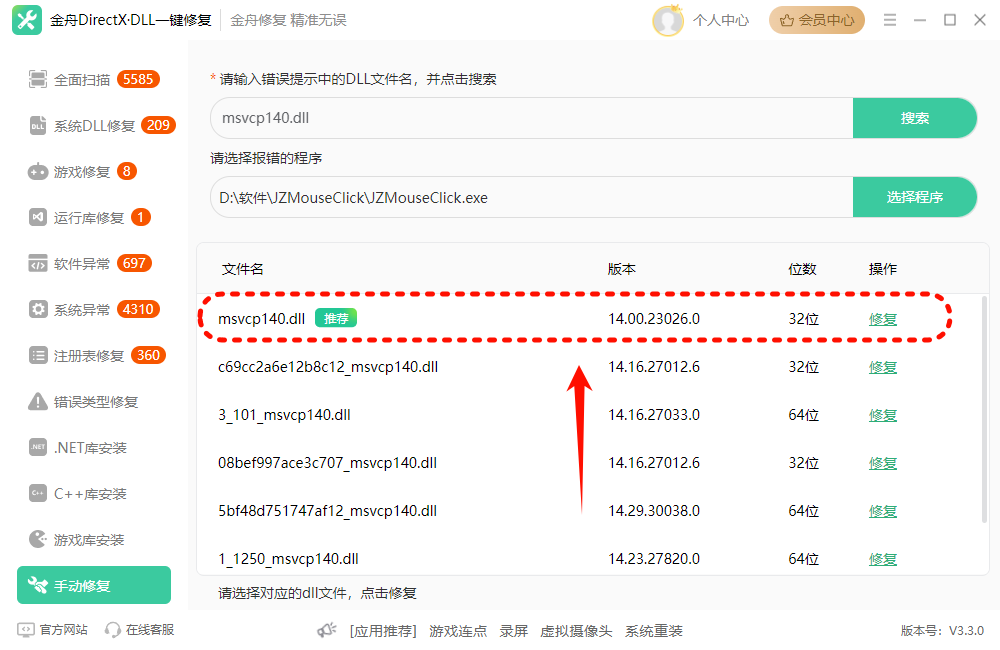This screenshot has width=1000, height=650.
Task: Select the 08bef997ace3c707_msvcp140.dll file name
Action: pos(327,462)
